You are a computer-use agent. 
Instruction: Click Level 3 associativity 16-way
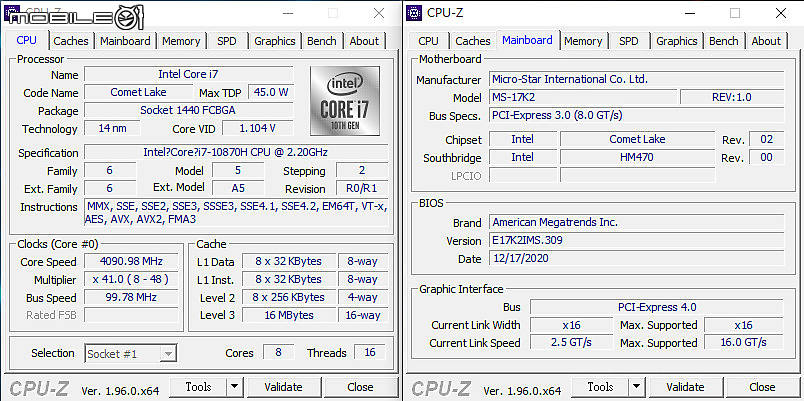(x=363, y=315)
